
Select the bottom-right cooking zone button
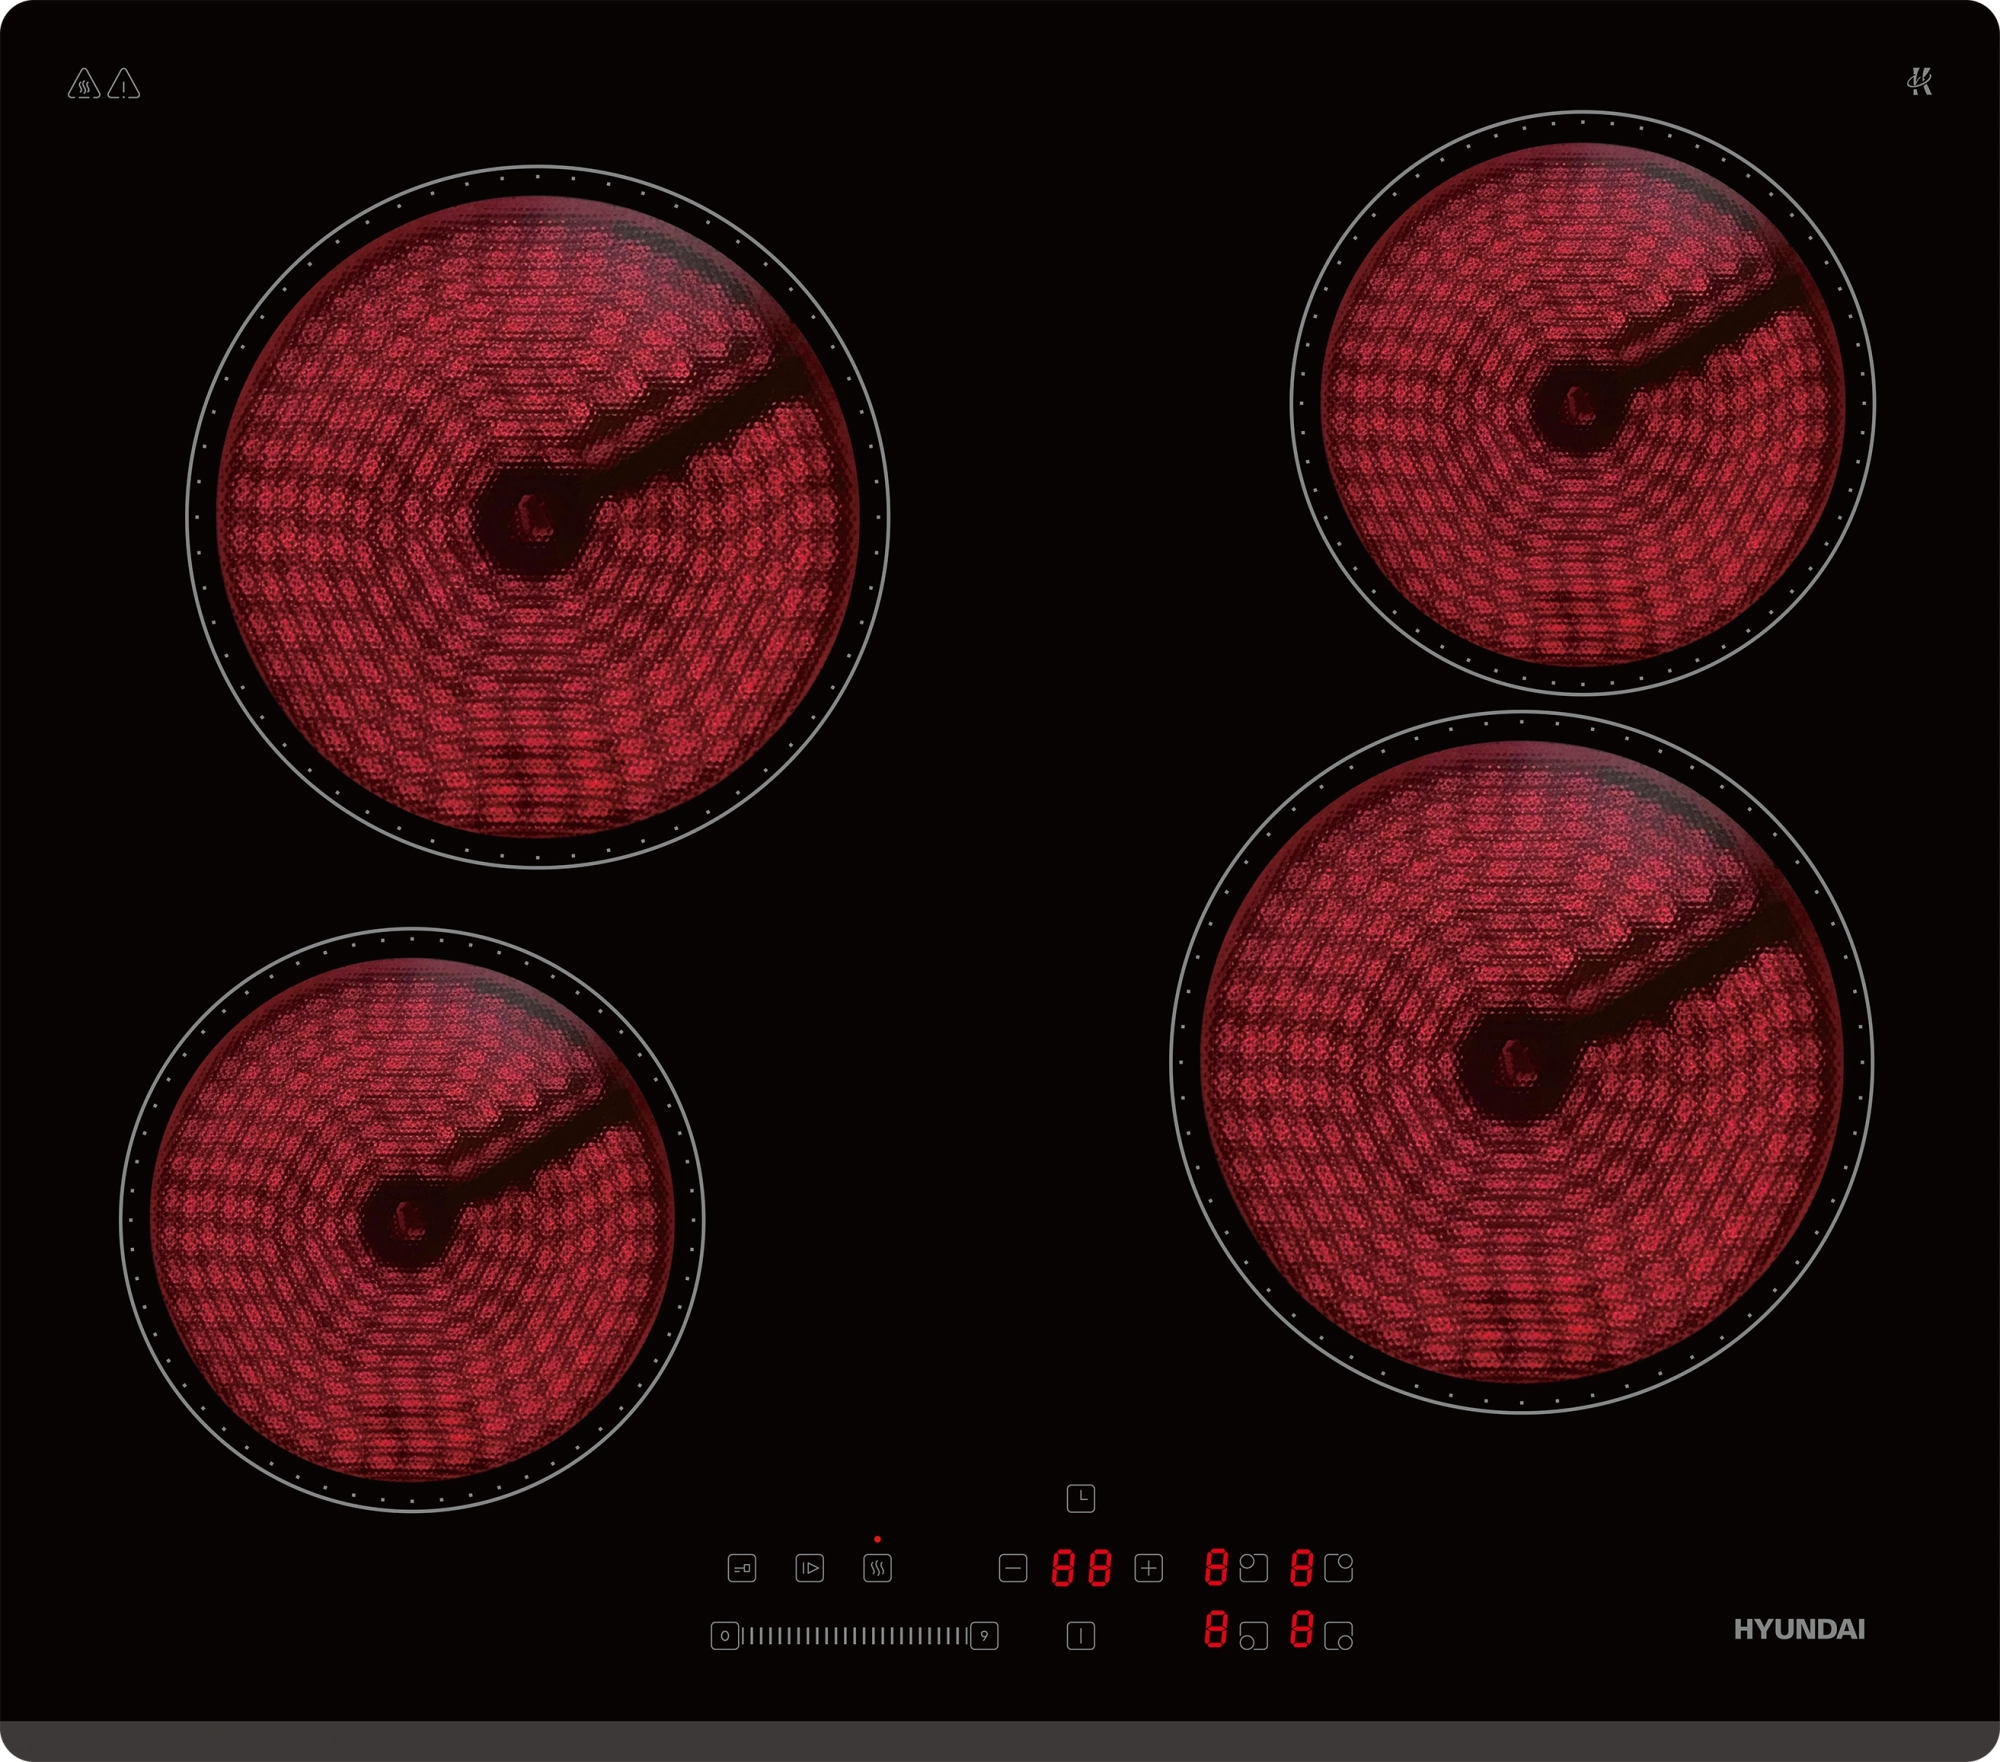(1338, 1636)
